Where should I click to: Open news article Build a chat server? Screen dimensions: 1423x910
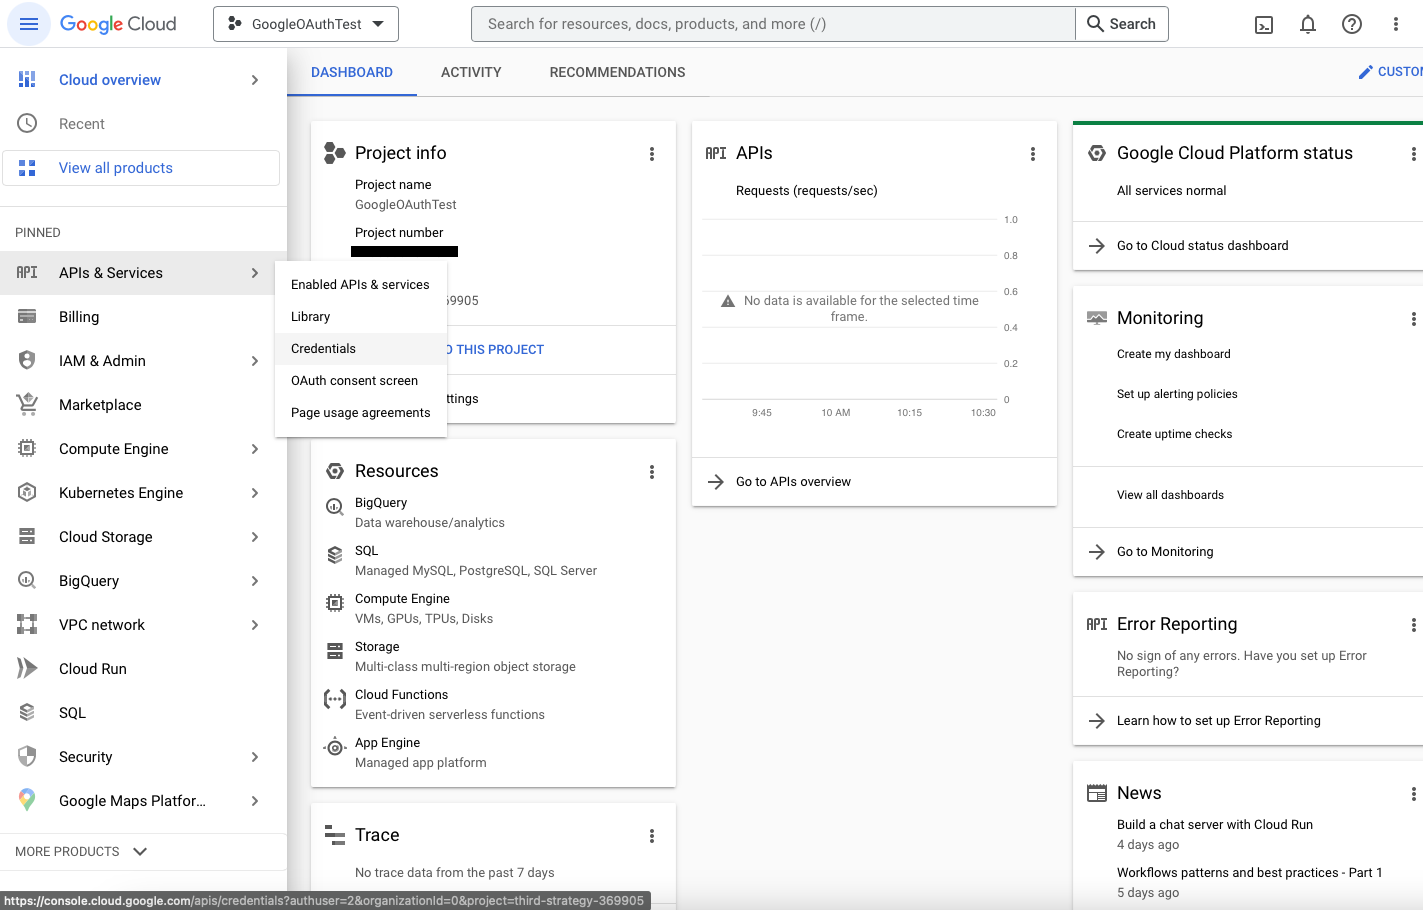coord(1214,825)
